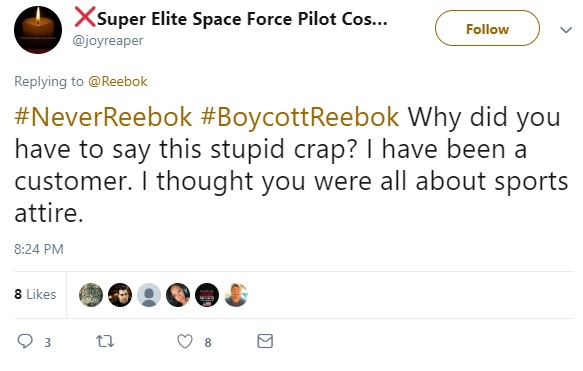Open the #BoycottReebok hashtag
Image resolution: width=583 pixels, height=371 pixels.
click(300, 117)
